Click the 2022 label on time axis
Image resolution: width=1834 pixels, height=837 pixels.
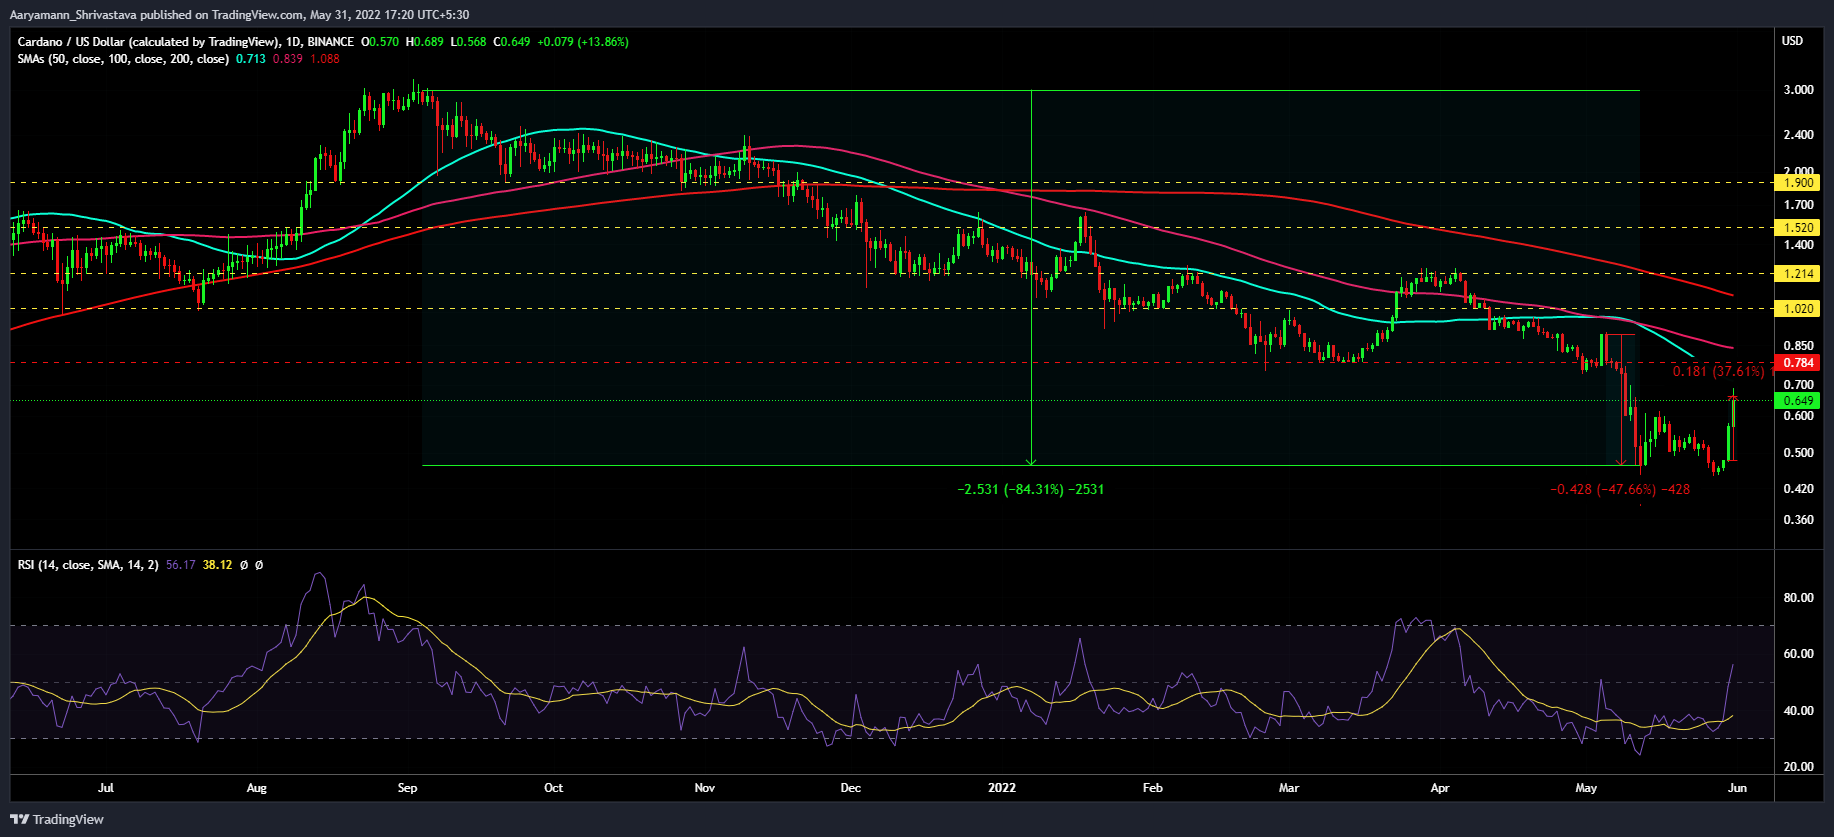(x=1002, y=788)
